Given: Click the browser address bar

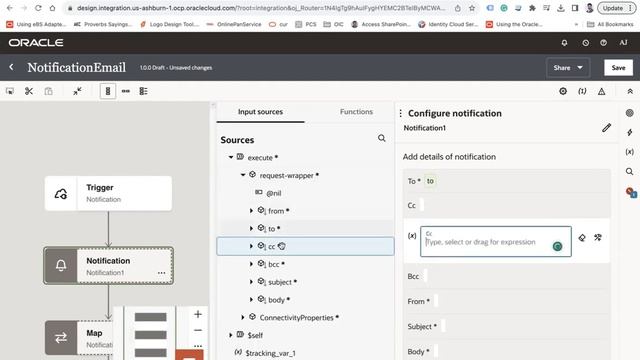Looking at the screenshot, I should click(261, 8).
